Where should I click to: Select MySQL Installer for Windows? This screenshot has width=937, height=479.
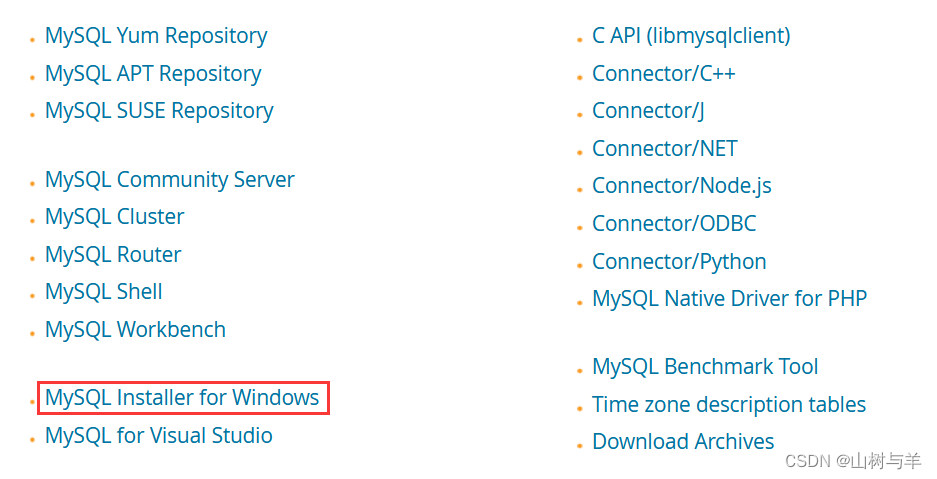(x=182, y=398)
